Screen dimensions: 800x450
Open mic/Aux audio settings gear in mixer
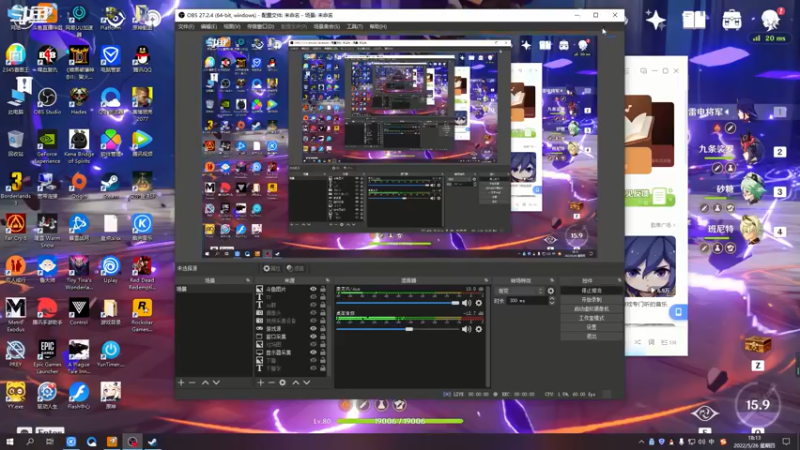coord(479,303)
